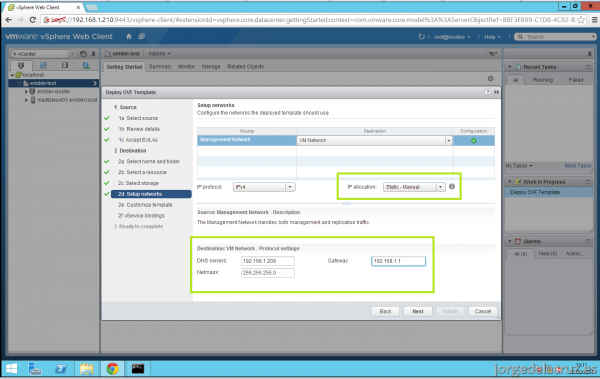This screenshot has height=379, width=600.
Task: Maximize the Recent Tasks panel
Action: point(589,67)
